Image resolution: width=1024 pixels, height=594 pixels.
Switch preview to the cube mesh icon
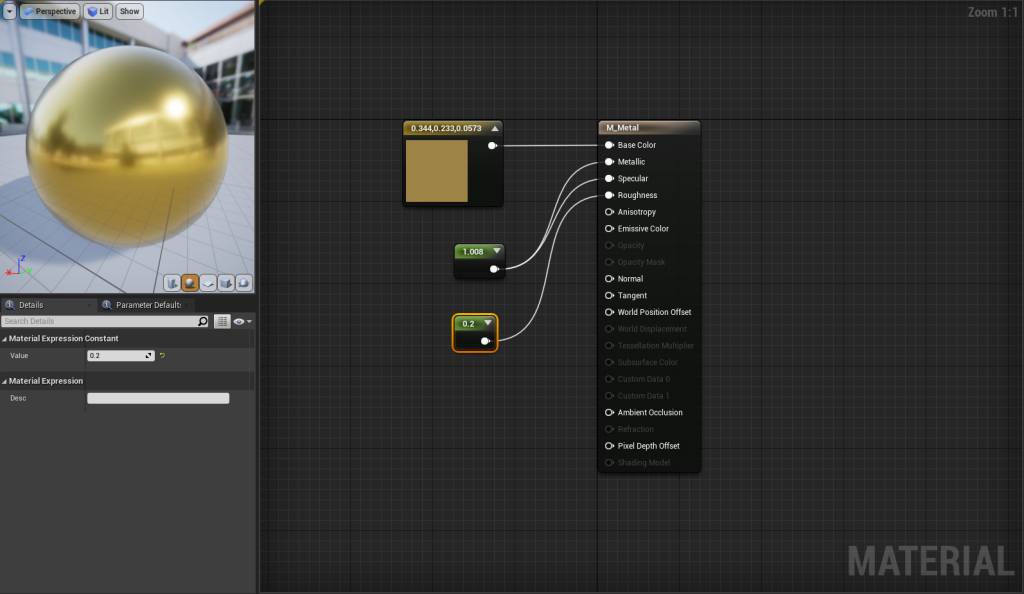pos(226,283)
